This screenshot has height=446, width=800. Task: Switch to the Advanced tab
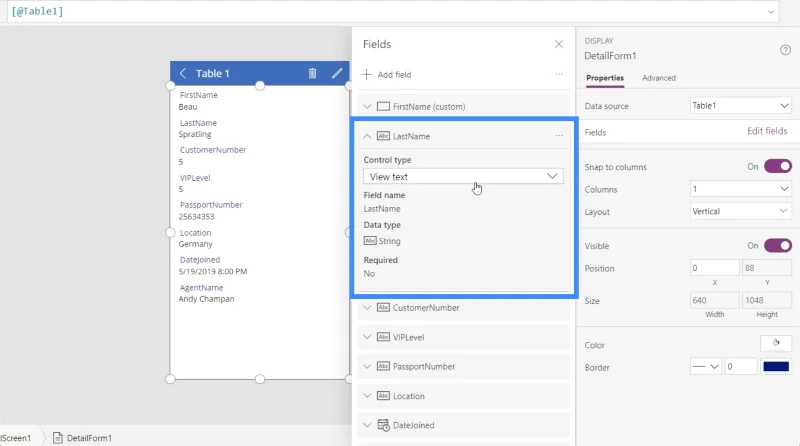pos(659,78)
